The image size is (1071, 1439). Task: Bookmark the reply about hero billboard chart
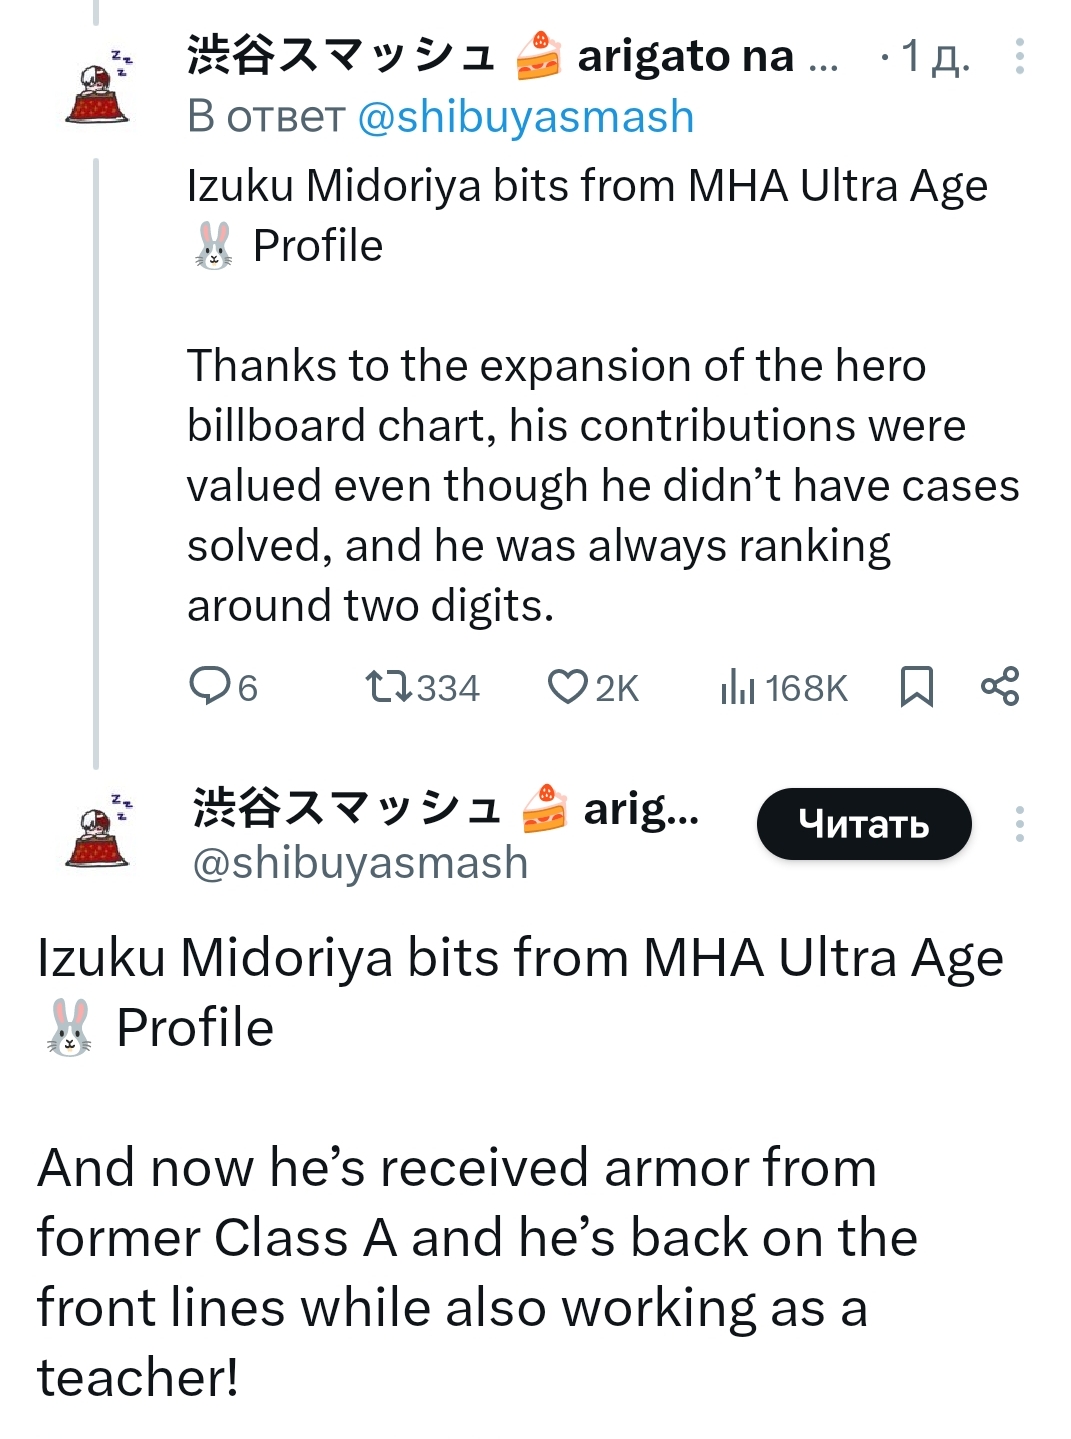[x=916, y=687]
